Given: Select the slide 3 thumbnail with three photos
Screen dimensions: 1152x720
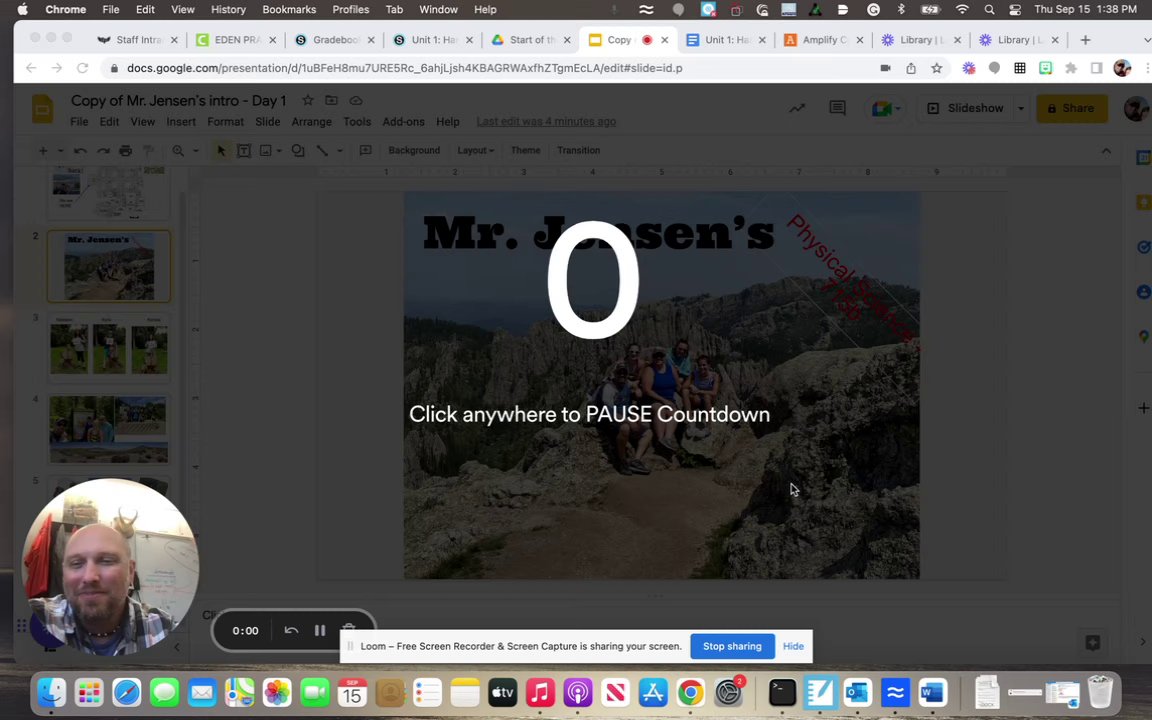Looking at the screenshot, I should pos(109,348).
